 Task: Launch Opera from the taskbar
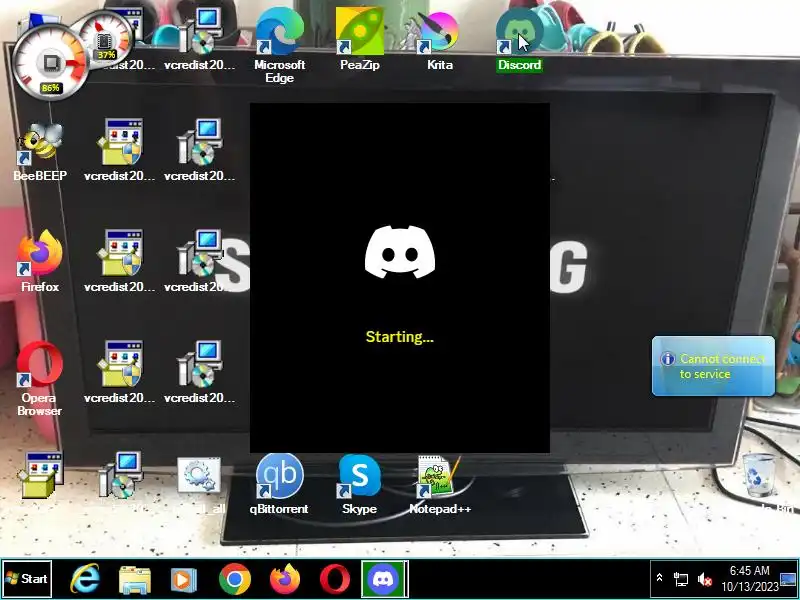[x=335, y=579]
